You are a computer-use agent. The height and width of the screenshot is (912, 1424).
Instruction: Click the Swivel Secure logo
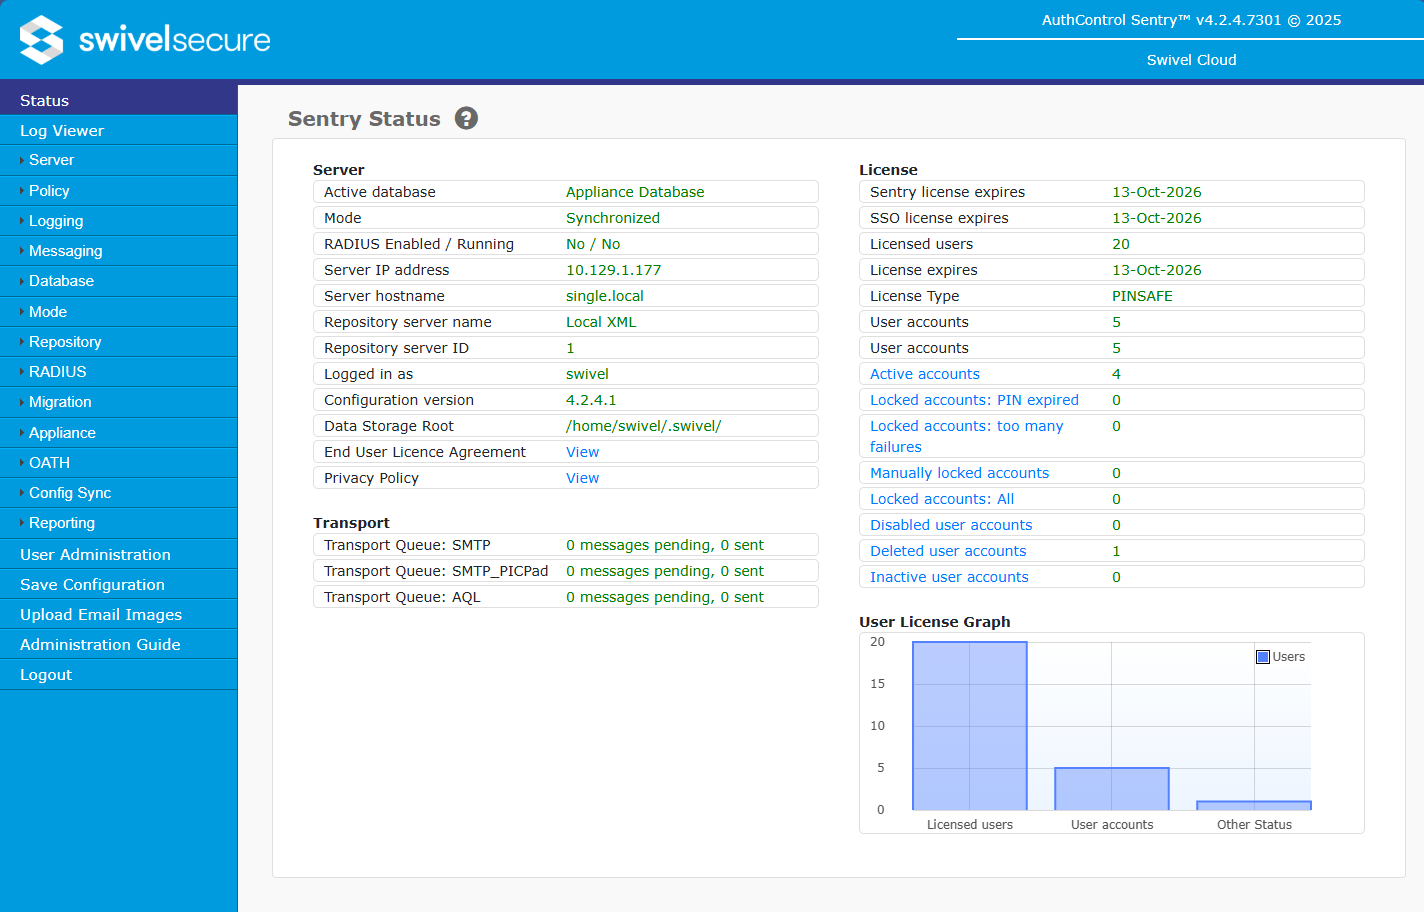tap(144, 39)
